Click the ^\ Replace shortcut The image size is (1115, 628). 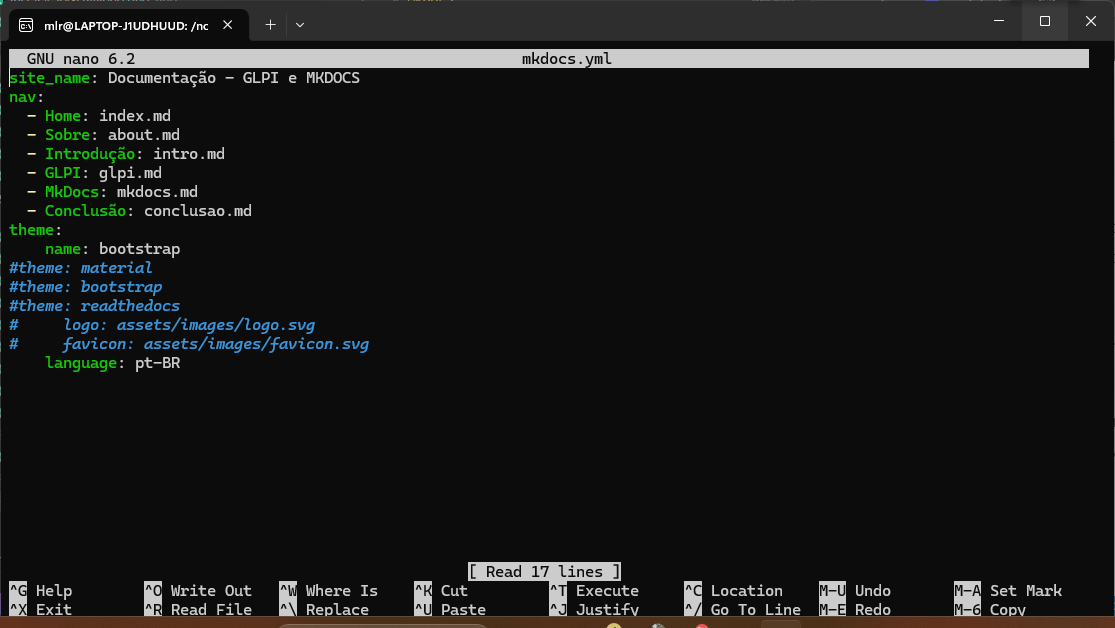click(x=324, y=610)
